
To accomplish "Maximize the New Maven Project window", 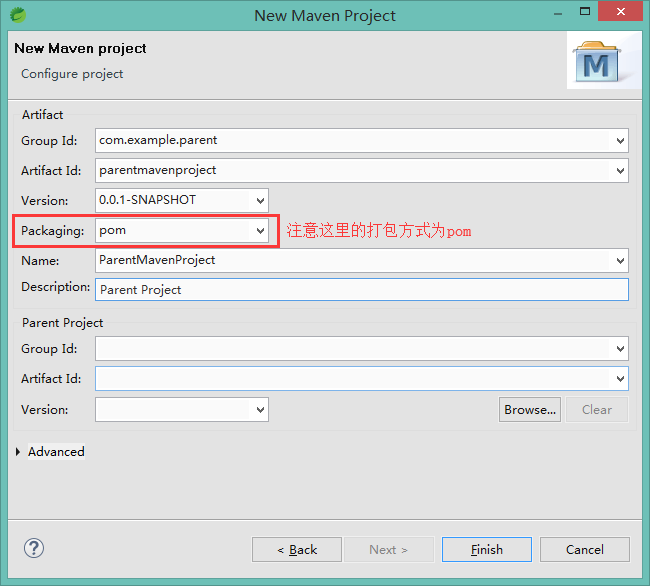I will [x=585, y=12].
